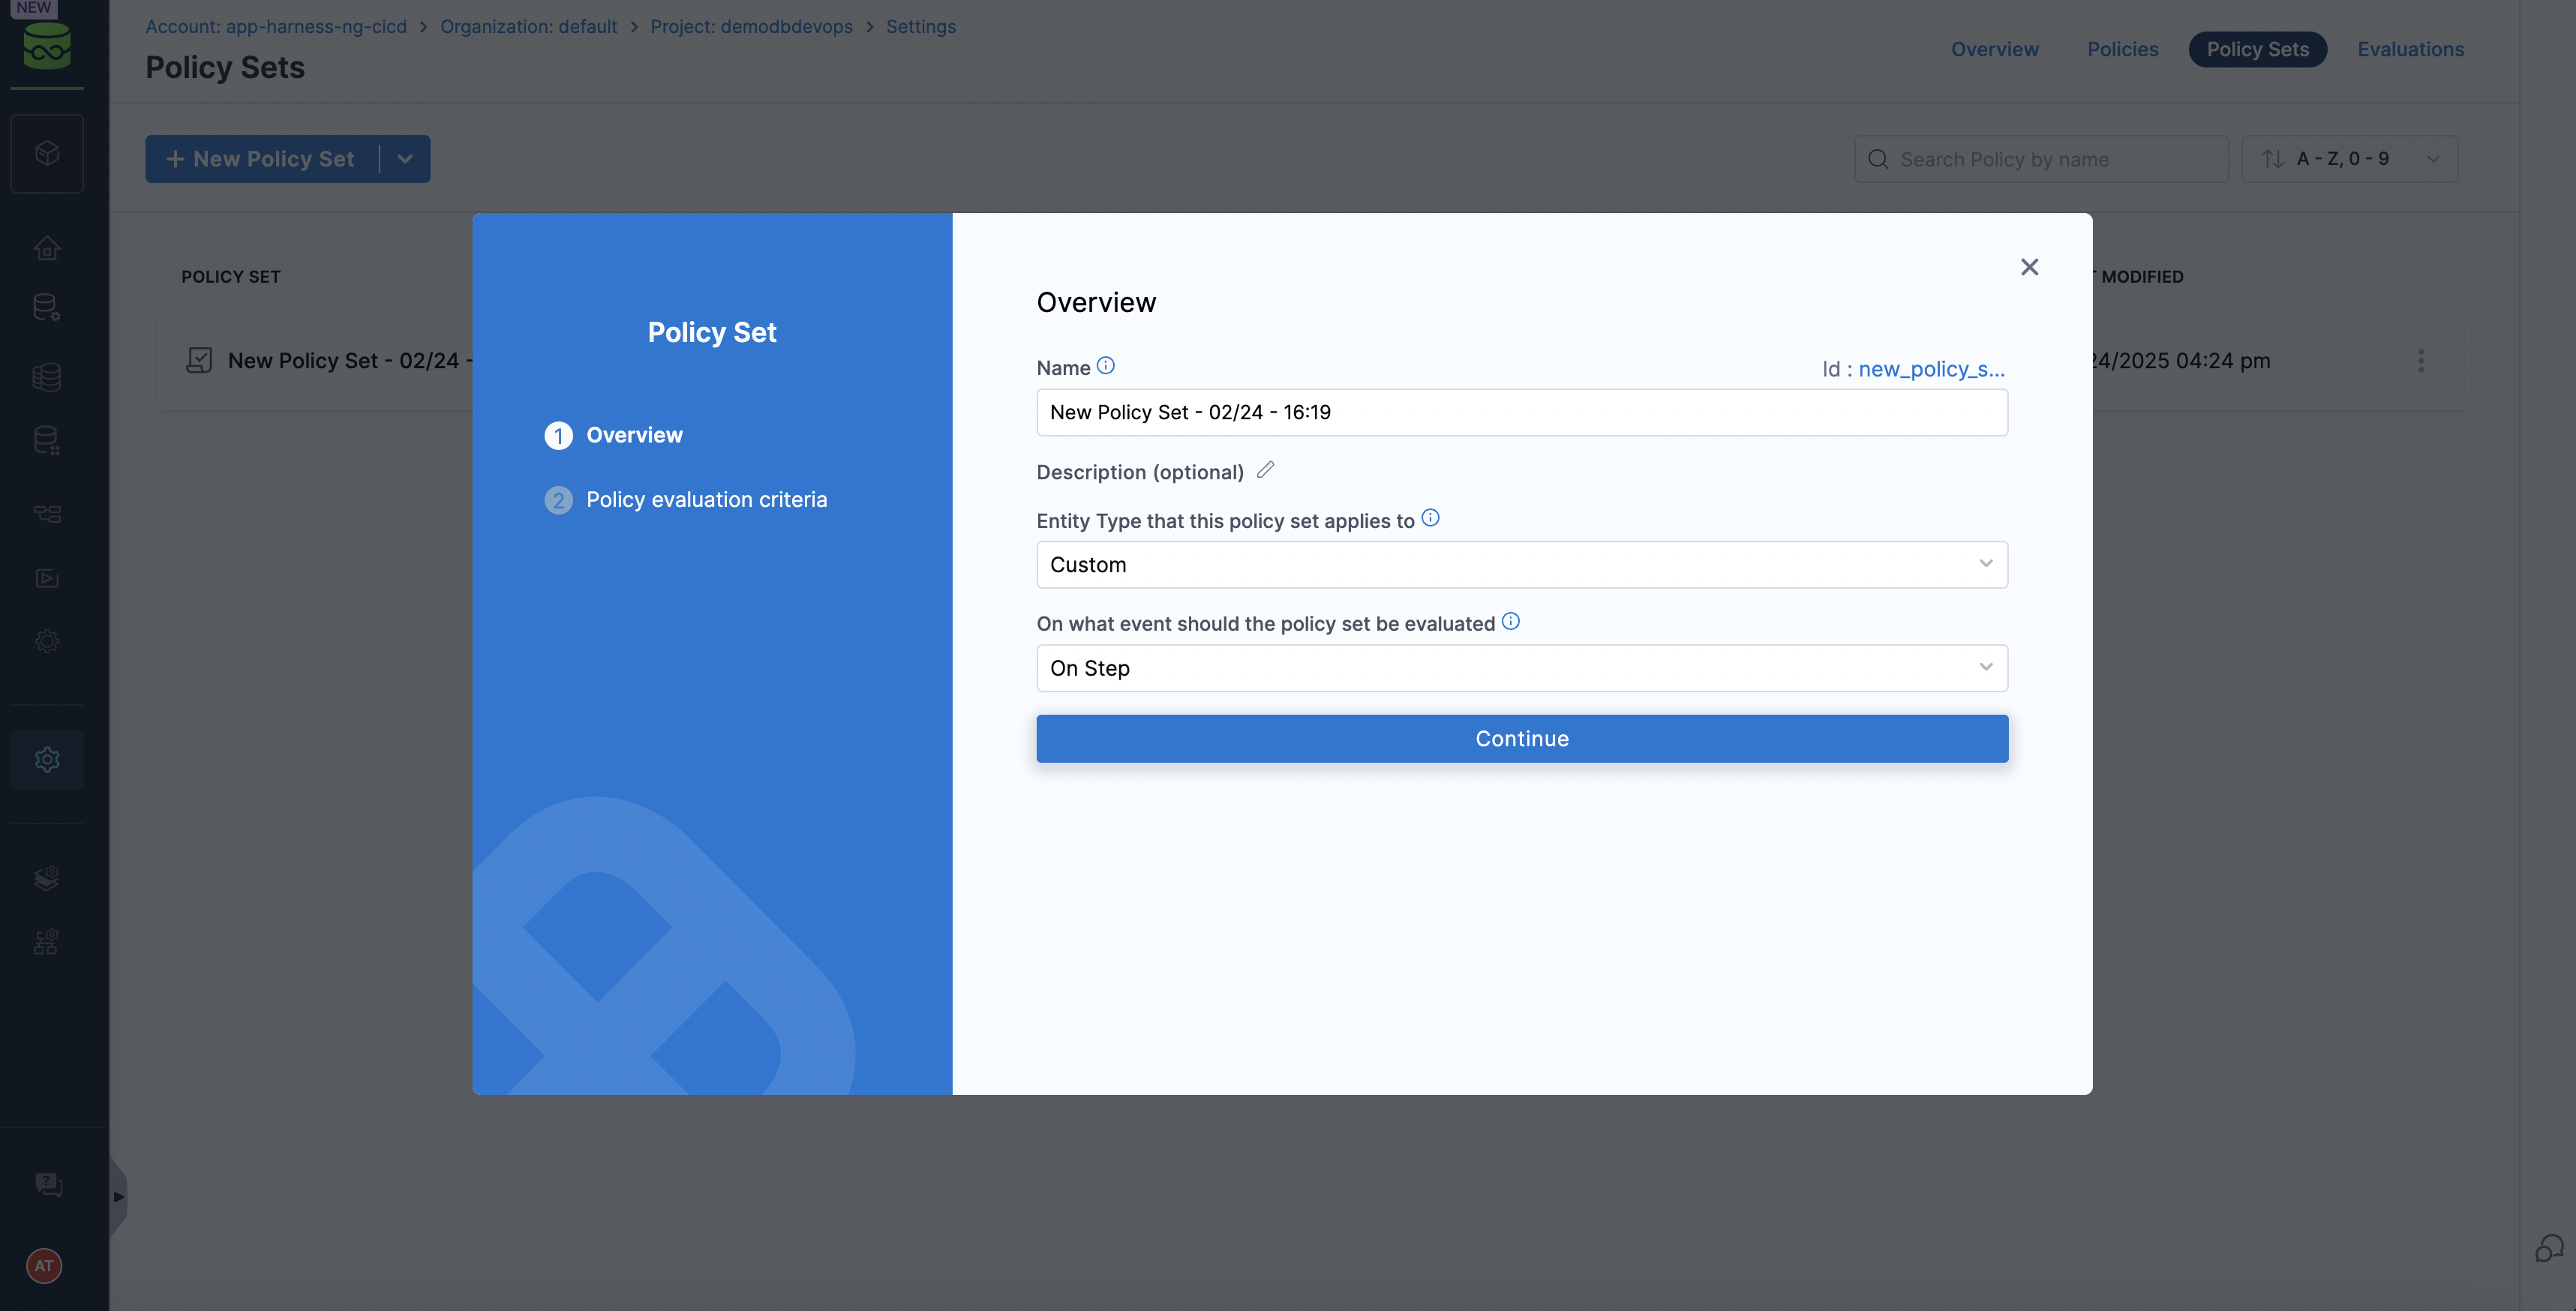Click the AT user avatar
2576x1311 pixels.
44,1265
